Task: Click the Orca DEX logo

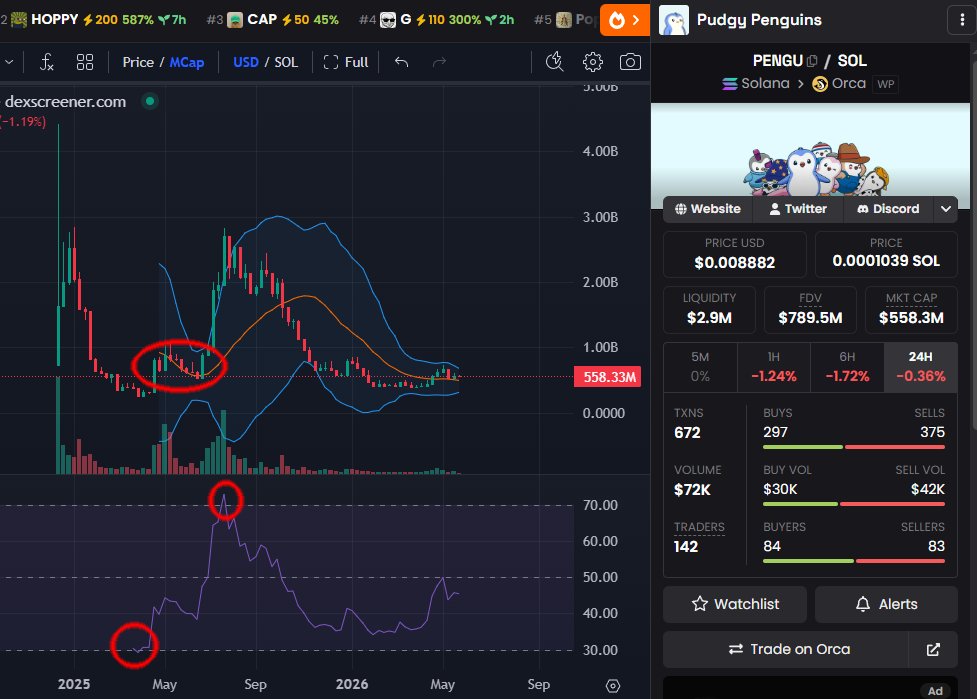Action: click(x=820, y=83)
